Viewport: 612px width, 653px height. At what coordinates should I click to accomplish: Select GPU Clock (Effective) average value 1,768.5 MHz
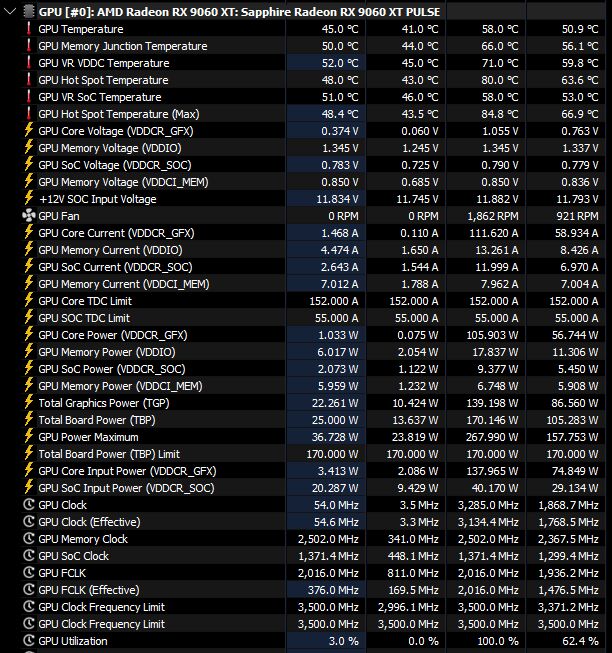568,522
